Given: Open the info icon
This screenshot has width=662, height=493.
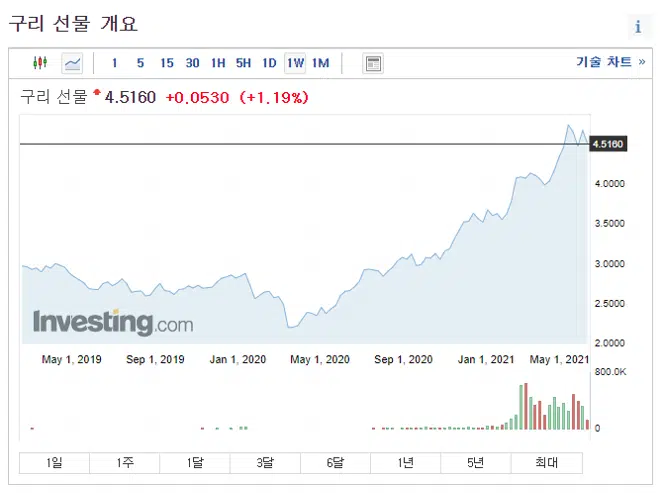Looking at the screenshot, I should tap(638, 27).
